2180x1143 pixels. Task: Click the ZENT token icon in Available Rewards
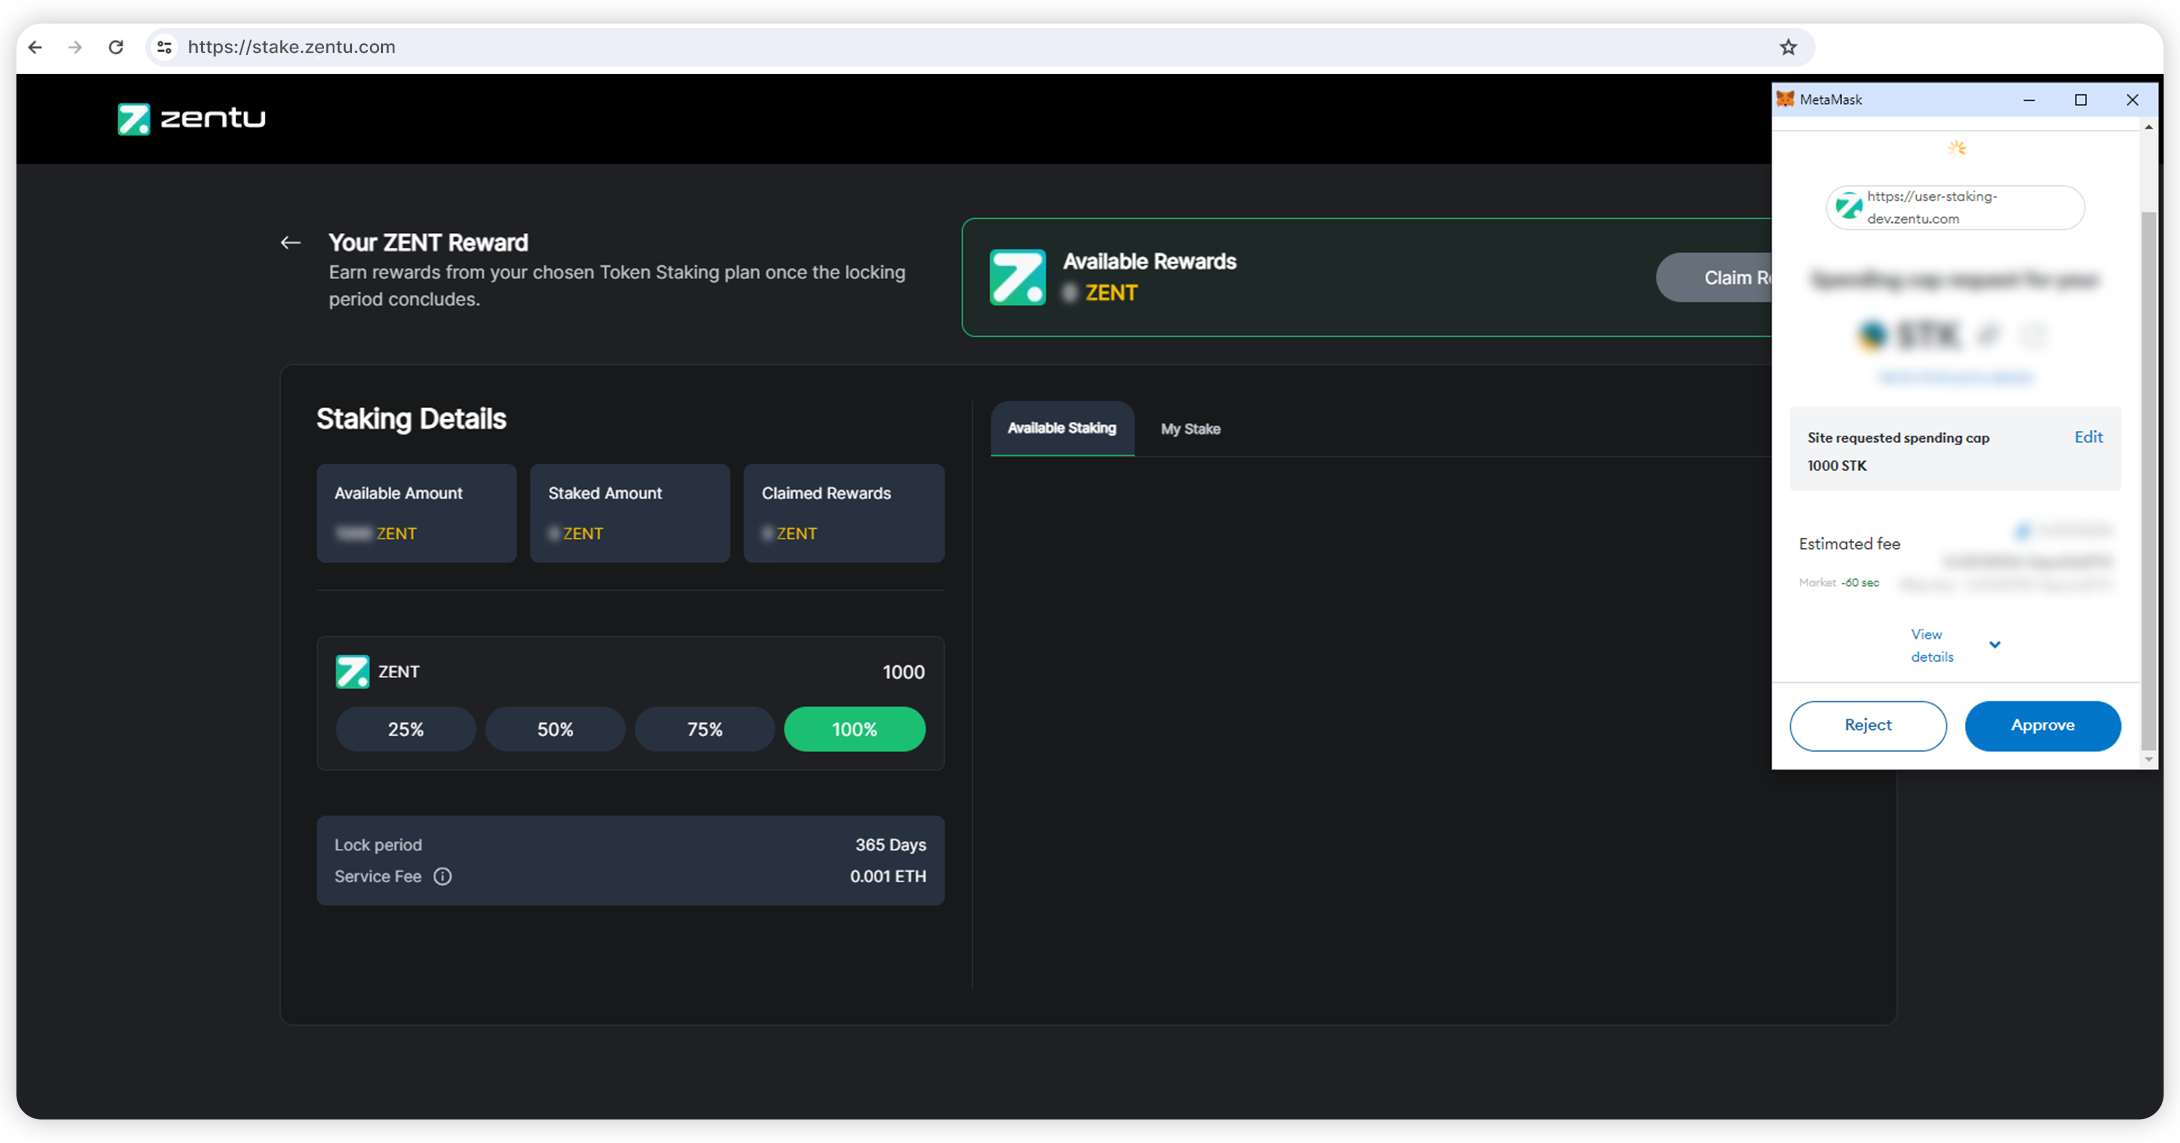pyautogui.click(x=1017, y=277)
